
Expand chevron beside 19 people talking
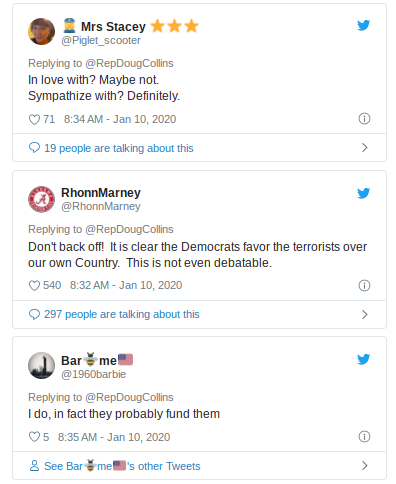pyautogui.click(x=365, y=148)
